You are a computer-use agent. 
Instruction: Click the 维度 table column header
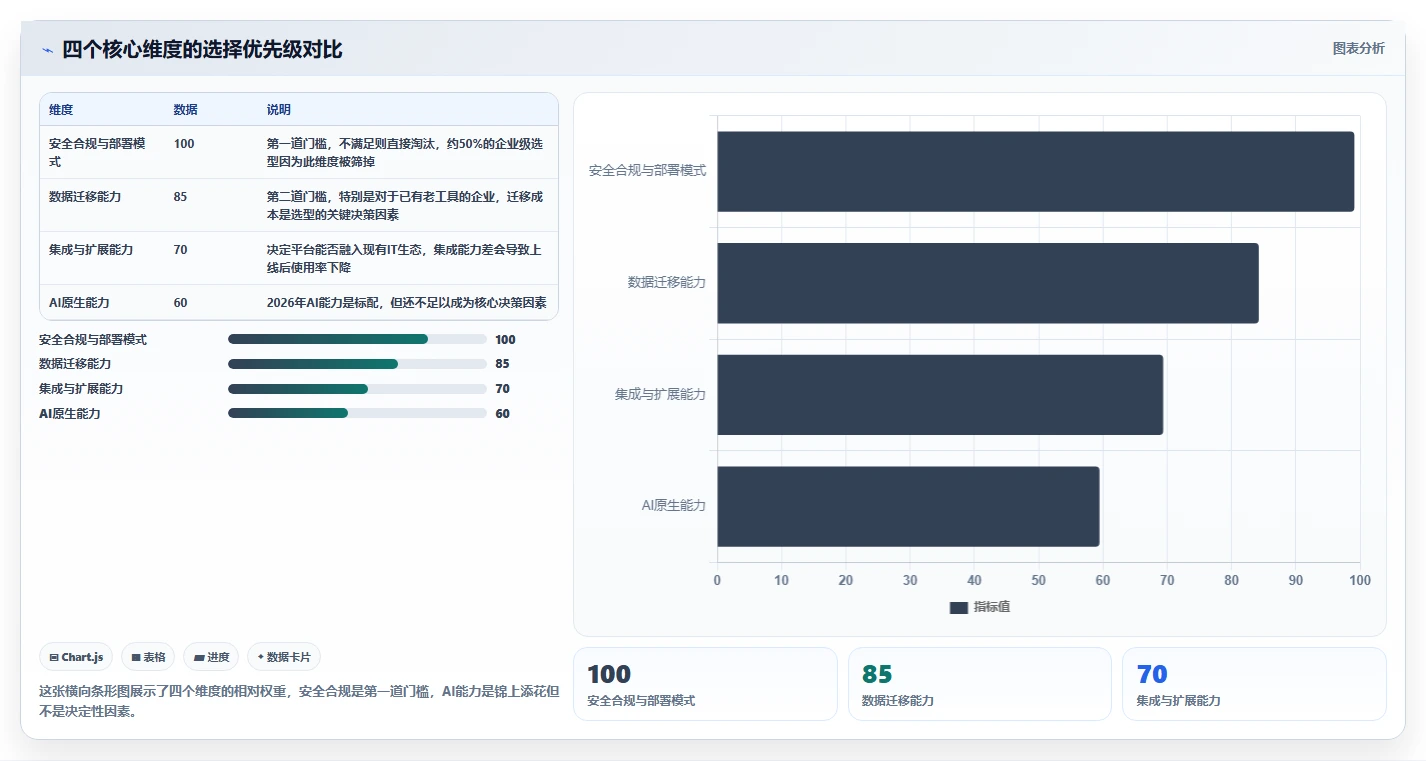(61, 110)
